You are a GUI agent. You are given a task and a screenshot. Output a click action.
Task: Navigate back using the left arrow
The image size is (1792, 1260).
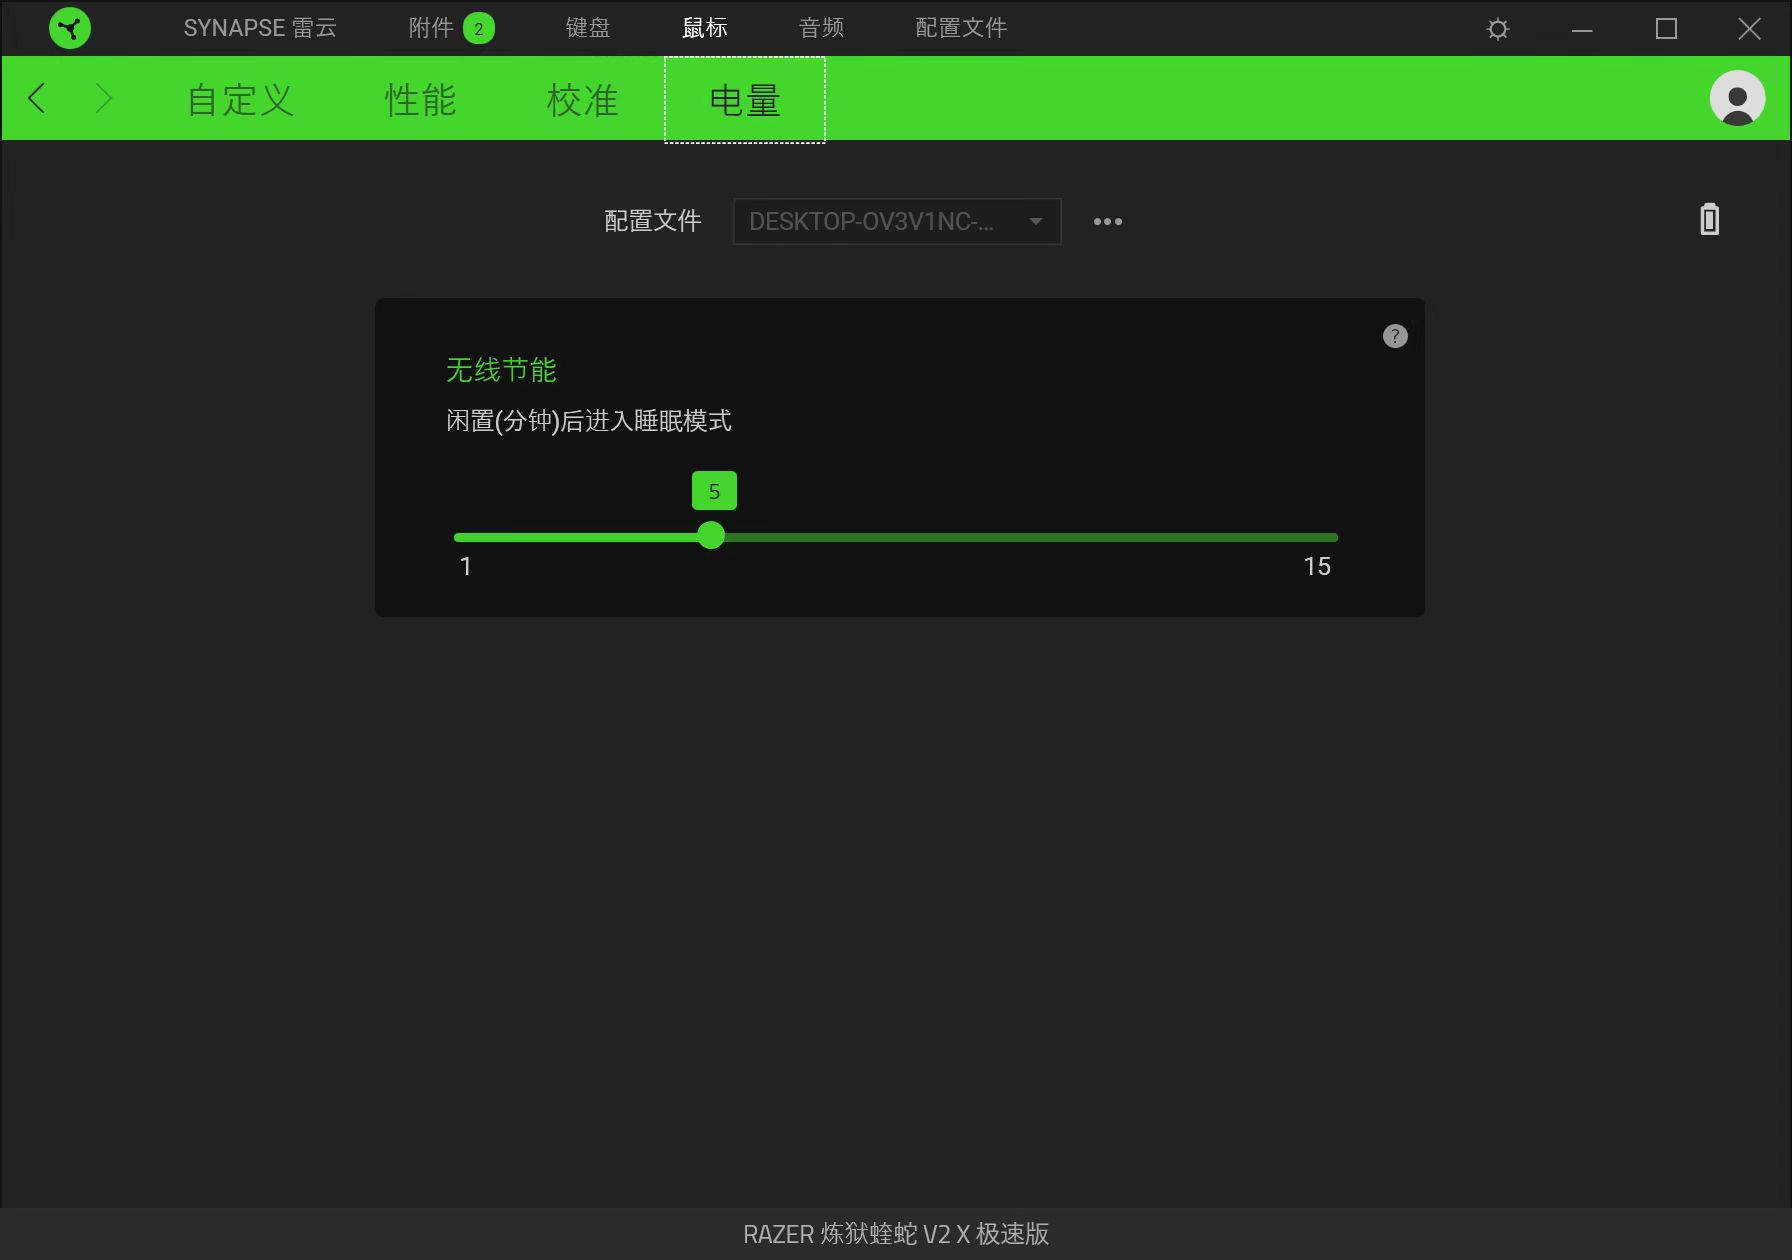click(37, 98)
